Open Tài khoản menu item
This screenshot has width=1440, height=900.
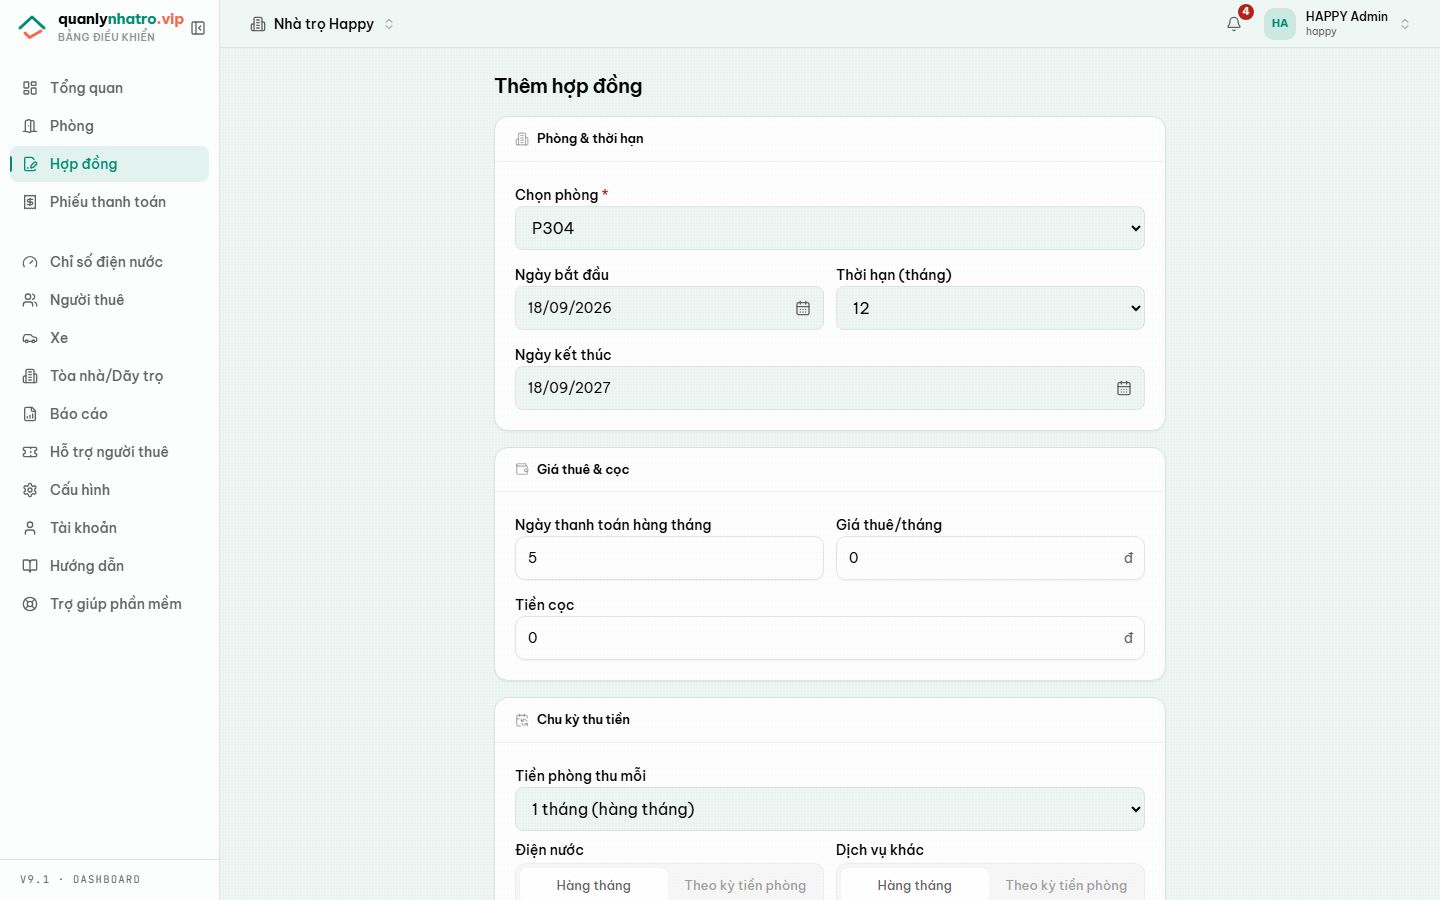coord(110,528)
